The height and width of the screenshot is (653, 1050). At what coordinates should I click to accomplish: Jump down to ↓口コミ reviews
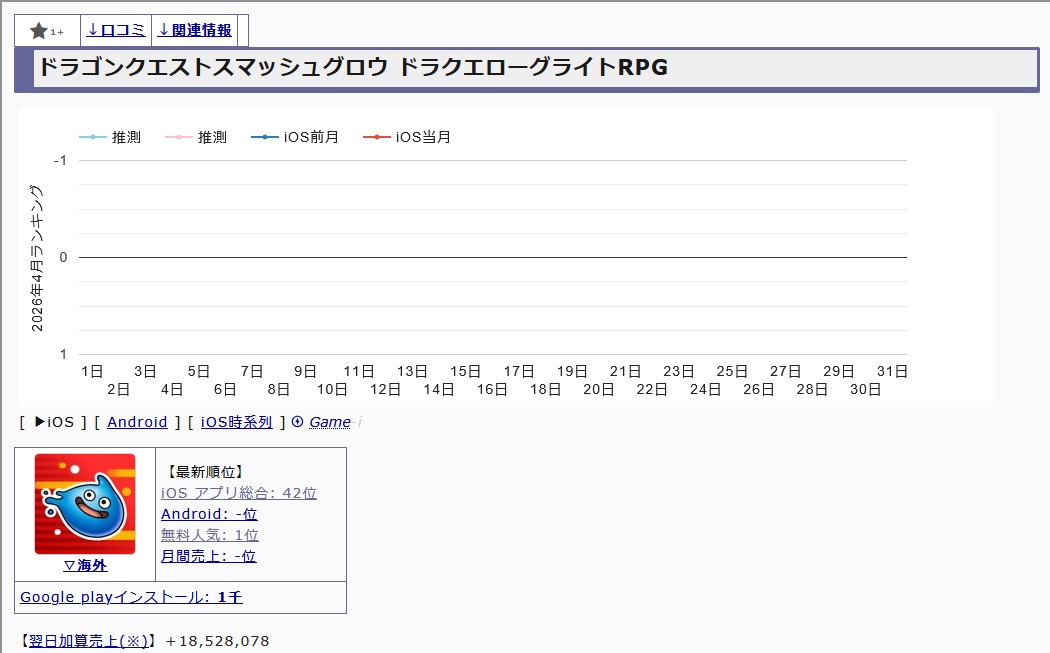(116, 31)
